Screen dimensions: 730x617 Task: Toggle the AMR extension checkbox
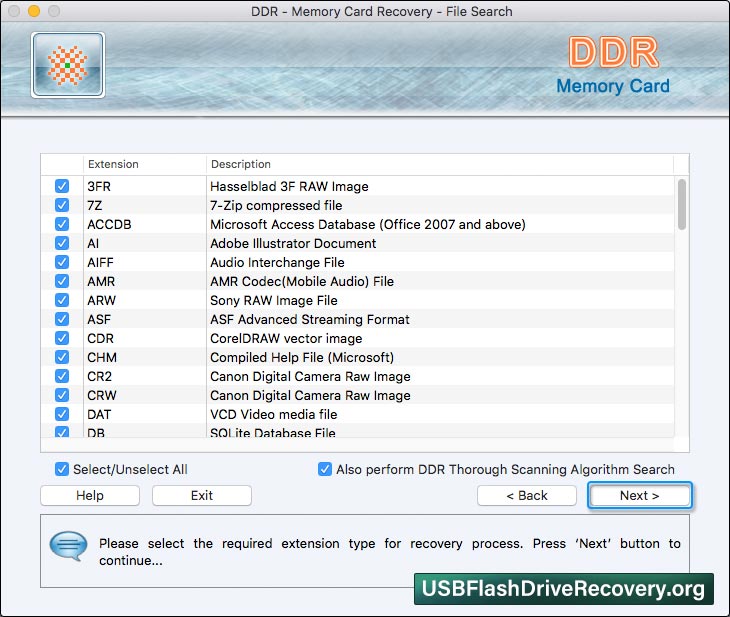coord(61,281)
